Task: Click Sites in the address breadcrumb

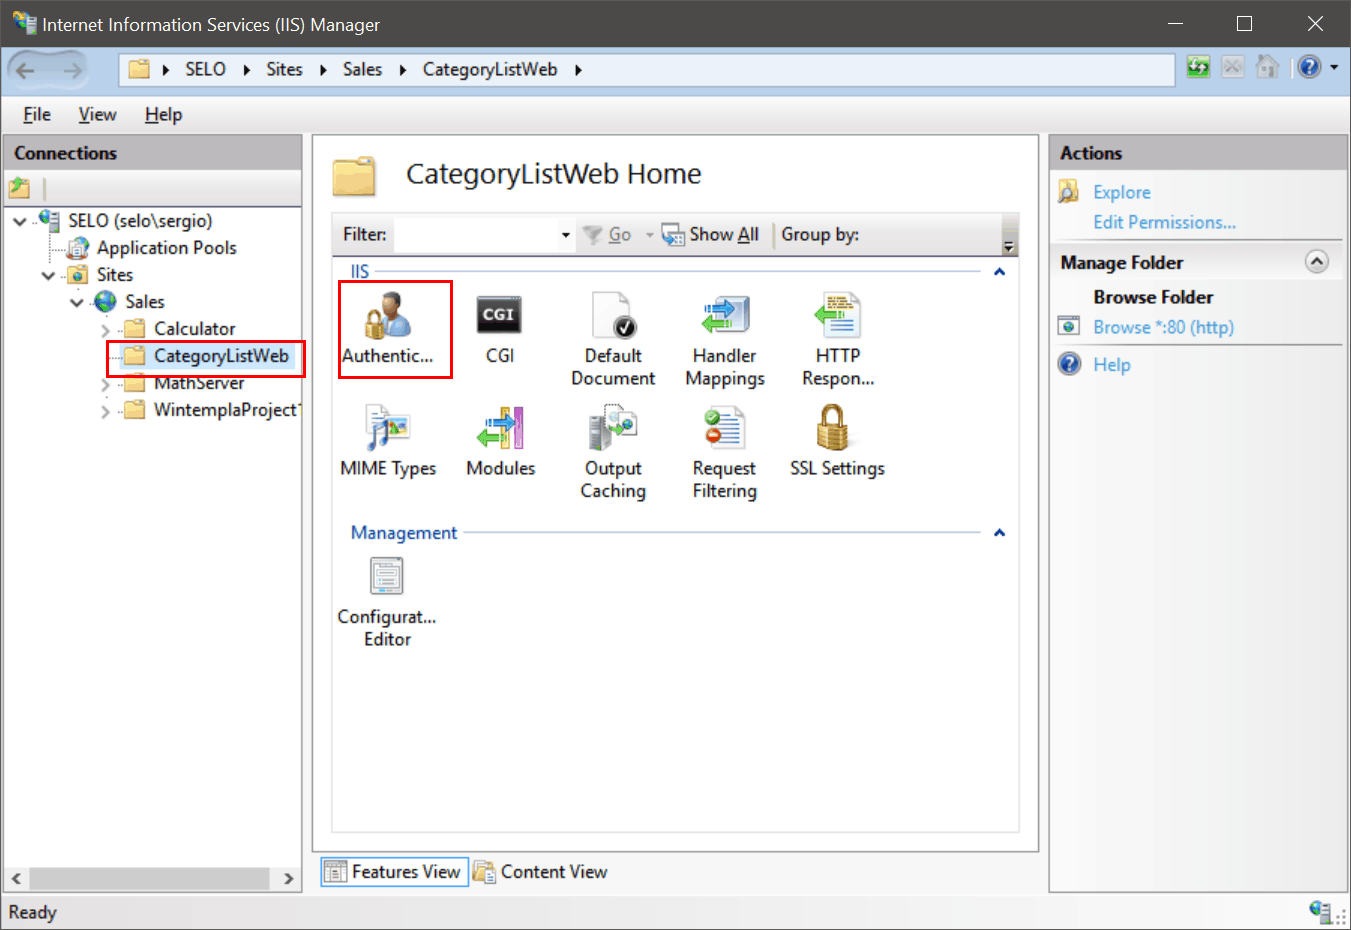Action: [284, 69]
